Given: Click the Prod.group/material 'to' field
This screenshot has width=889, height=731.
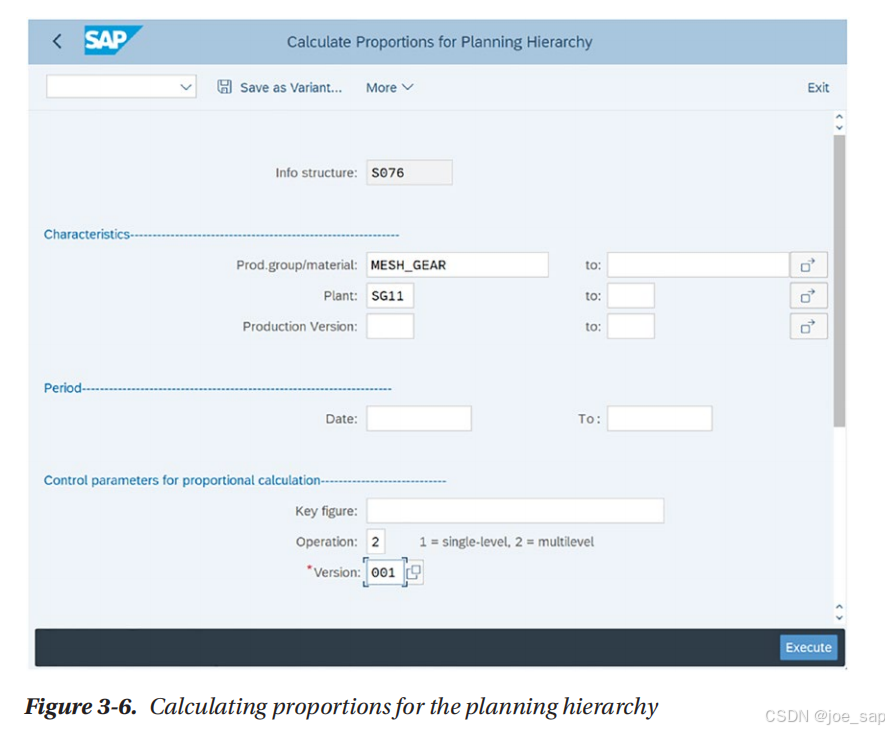Looking at the screenshot, I should [698, 265].
